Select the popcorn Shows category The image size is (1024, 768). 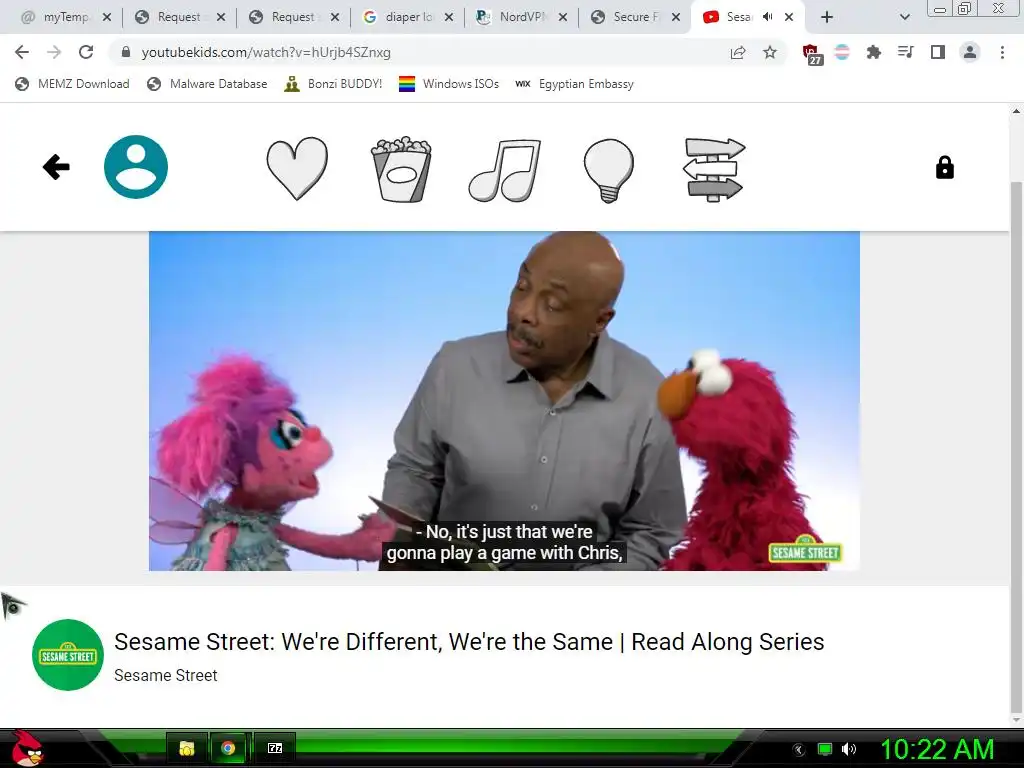[401, 169]
